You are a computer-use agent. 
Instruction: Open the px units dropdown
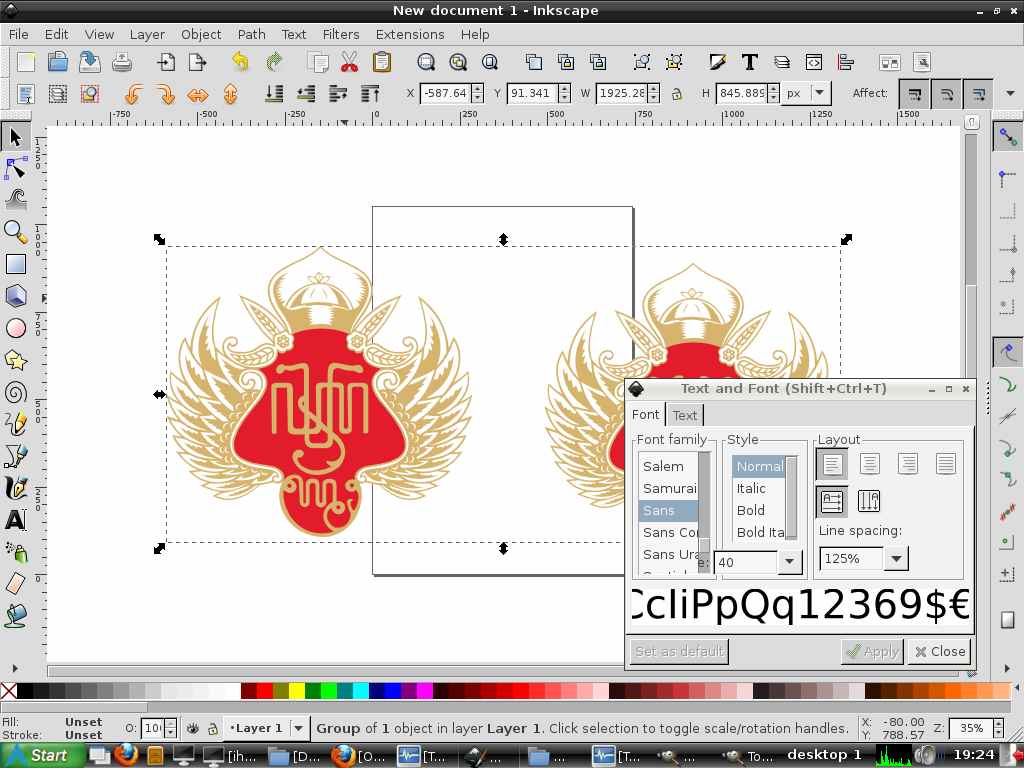(x=820, y=93)
